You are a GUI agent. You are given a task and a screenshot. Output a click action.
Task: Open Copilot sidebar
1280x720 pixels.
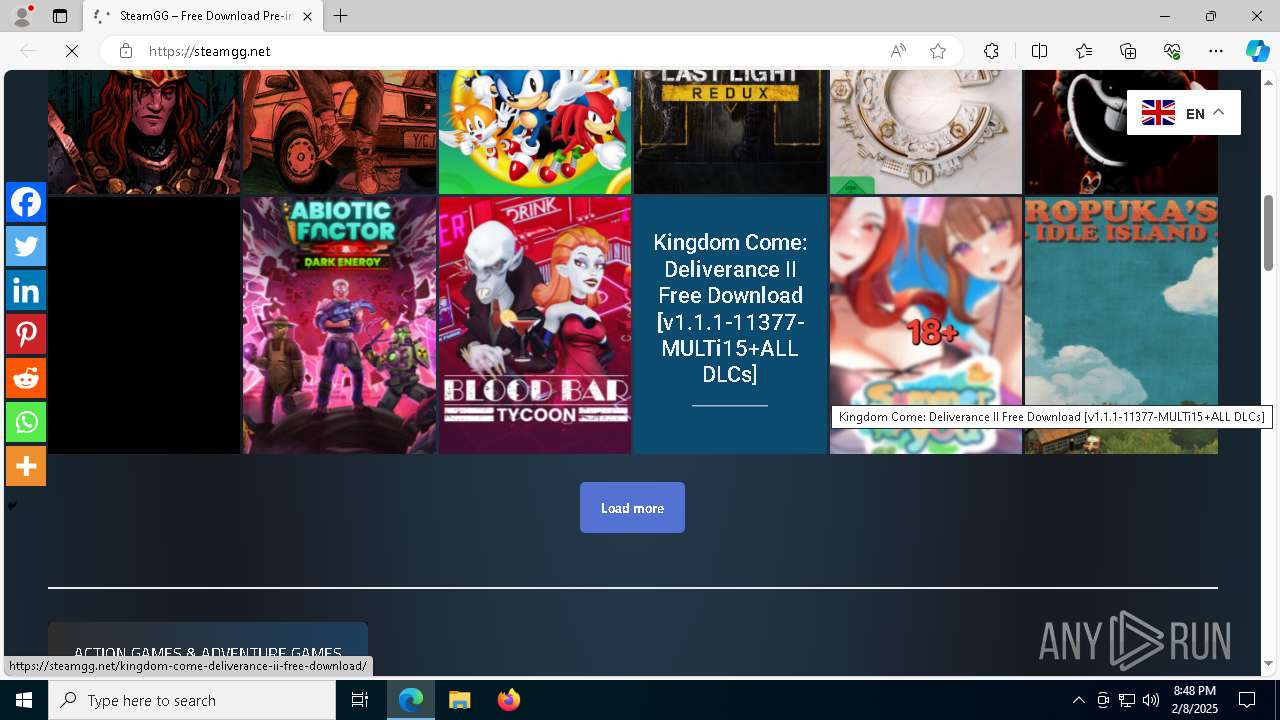(1257, 51)
